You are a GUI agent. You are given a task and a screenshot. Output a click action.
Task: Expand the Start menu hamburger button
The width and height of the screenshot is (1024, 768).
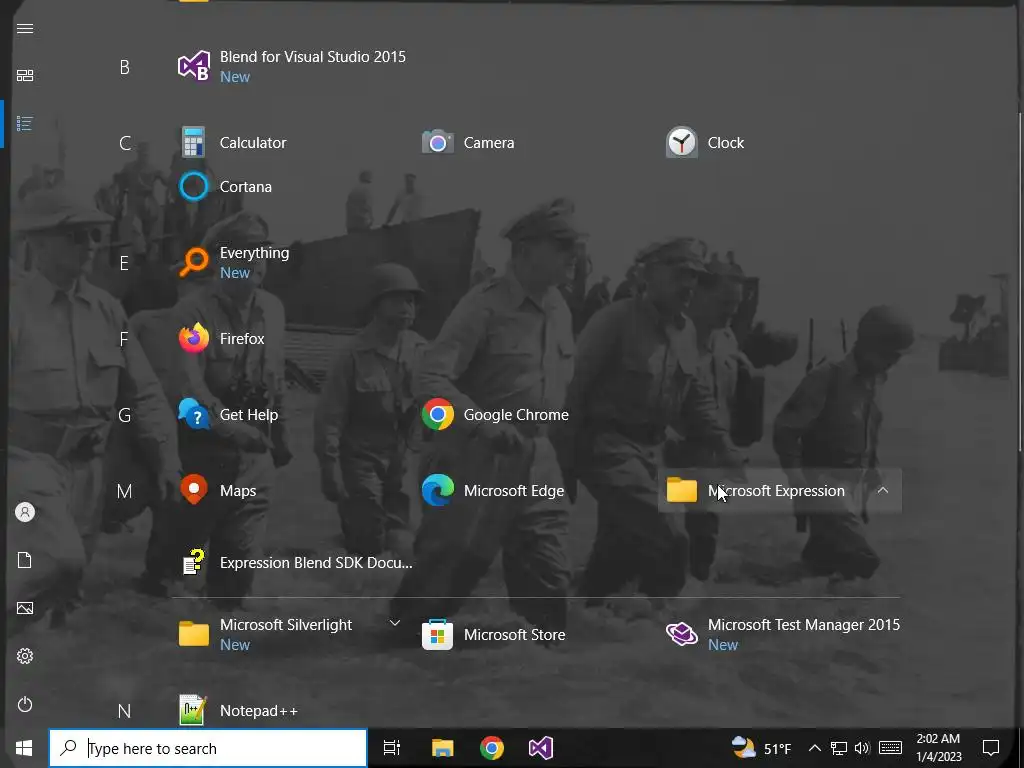pos(25,29)
